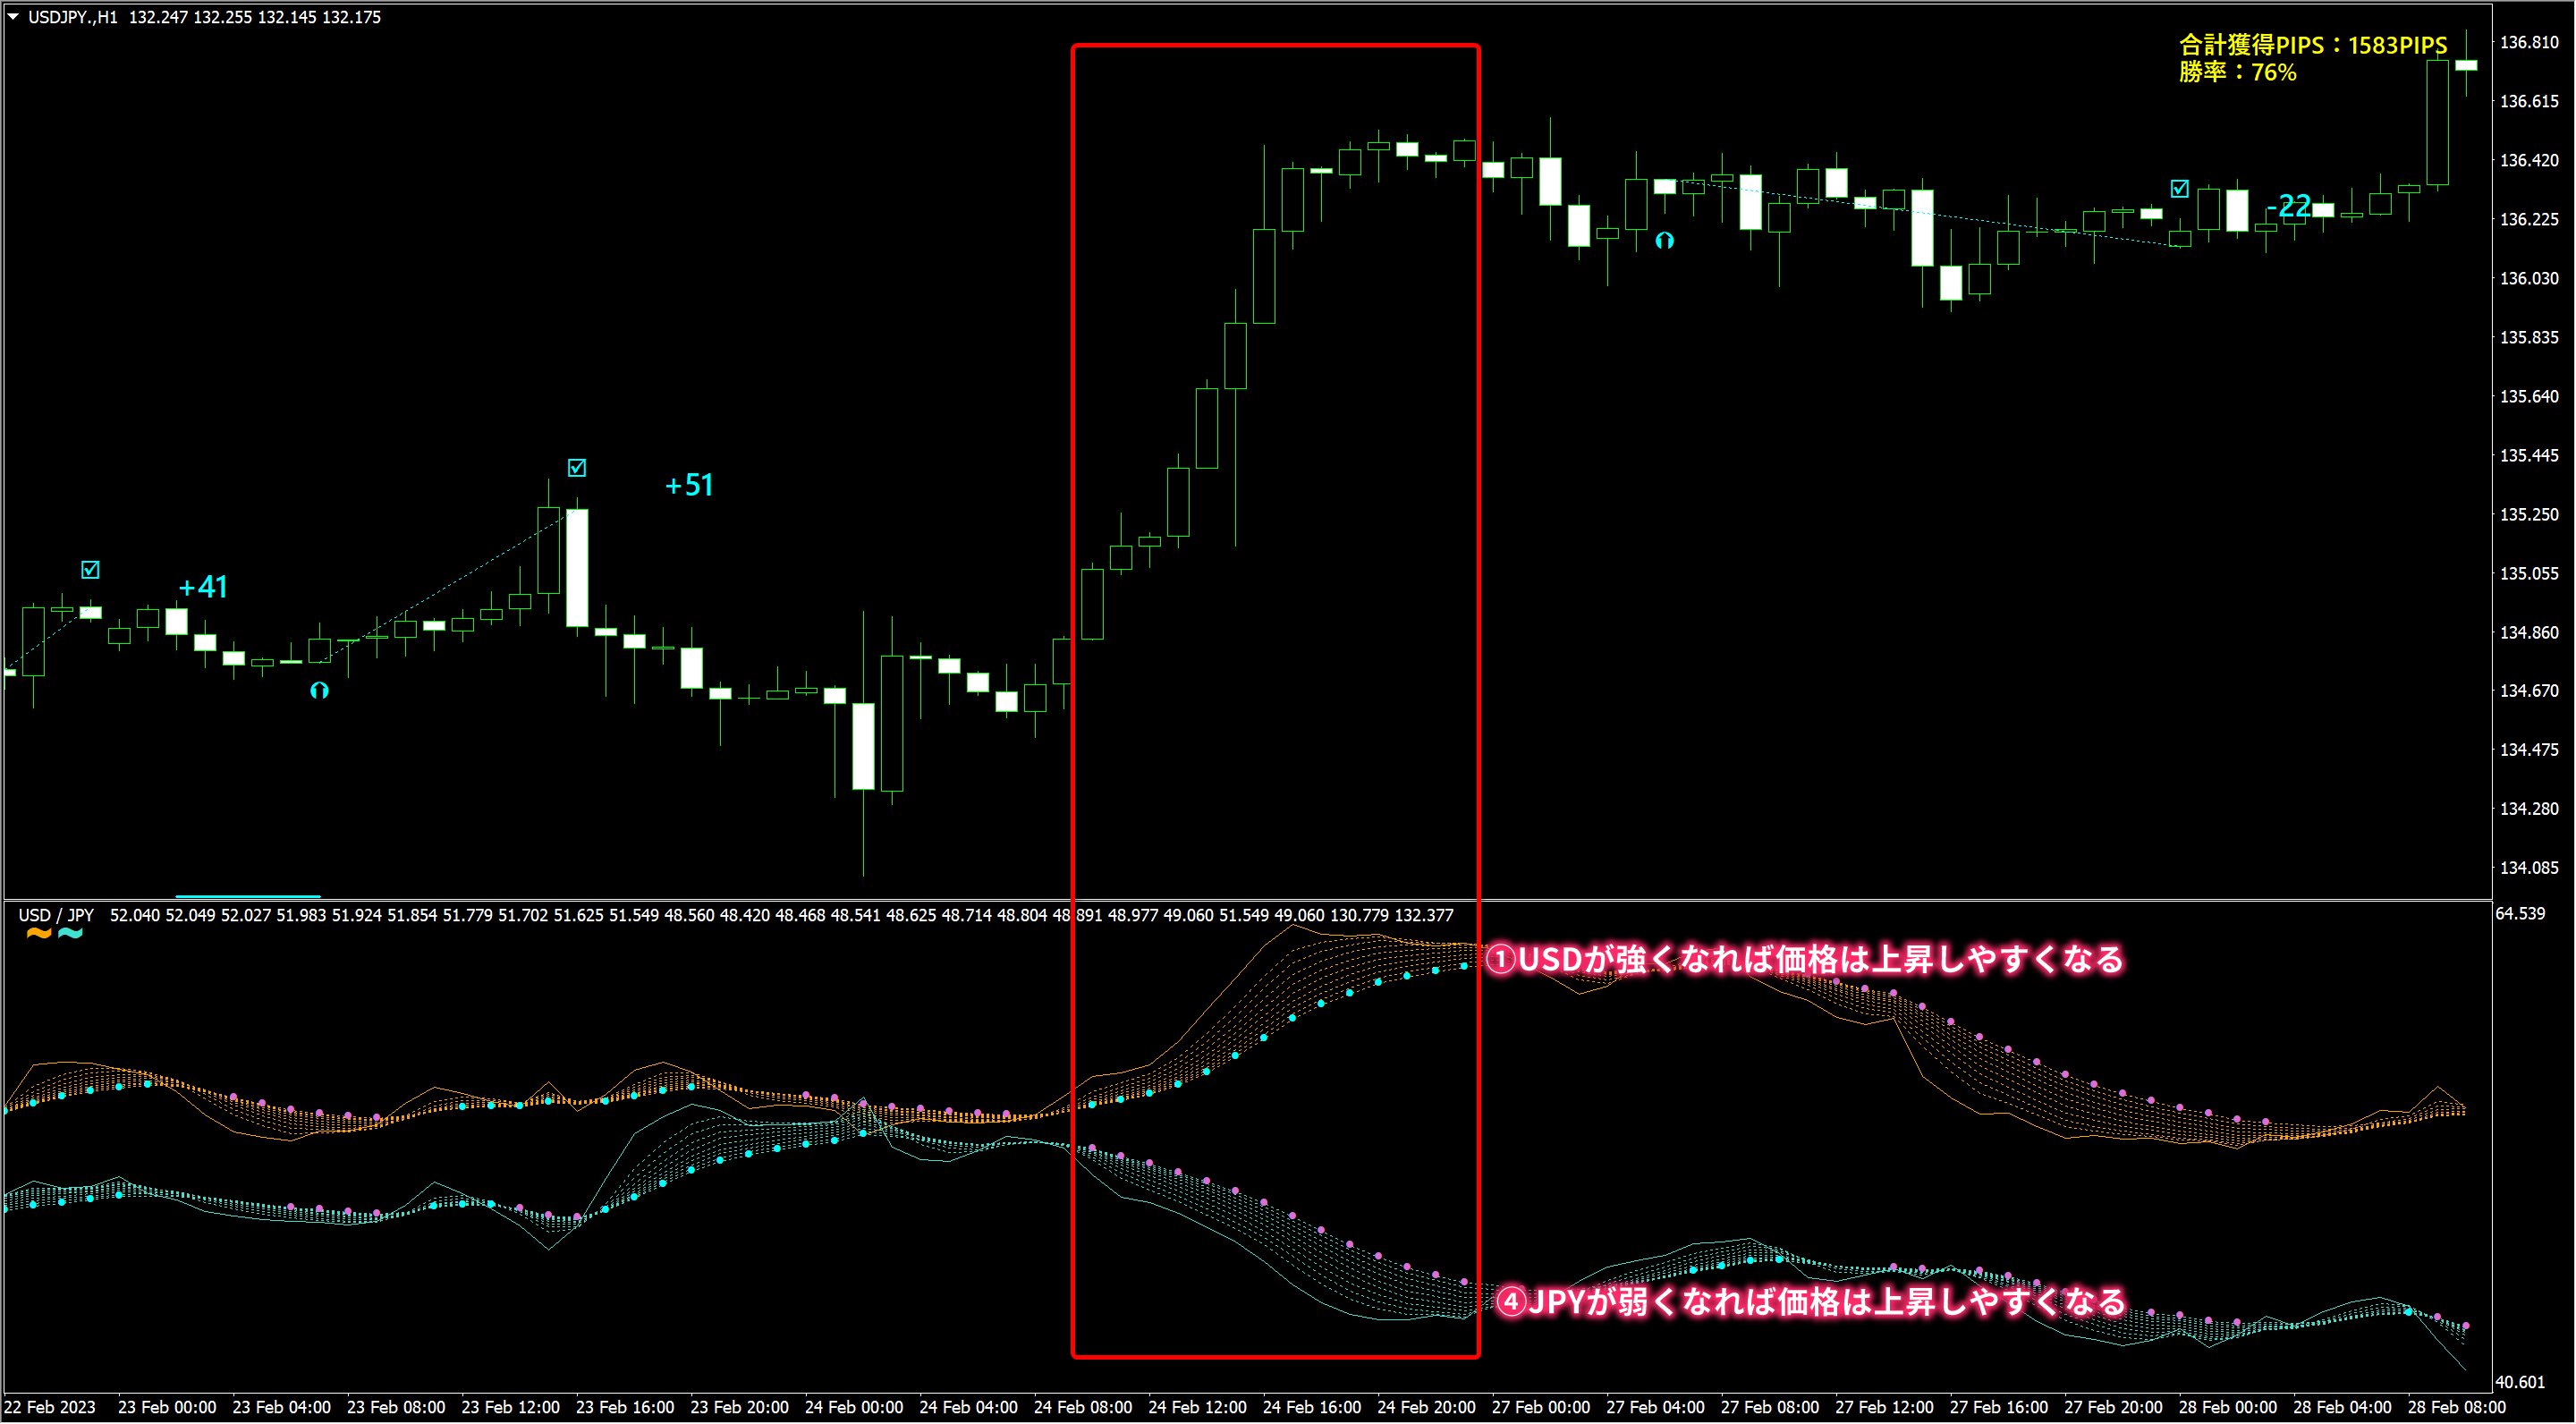This screenshot has width=2576, height=1424.
Task: Click the cyan wave icon under USD / JPY
Action: 70,934
